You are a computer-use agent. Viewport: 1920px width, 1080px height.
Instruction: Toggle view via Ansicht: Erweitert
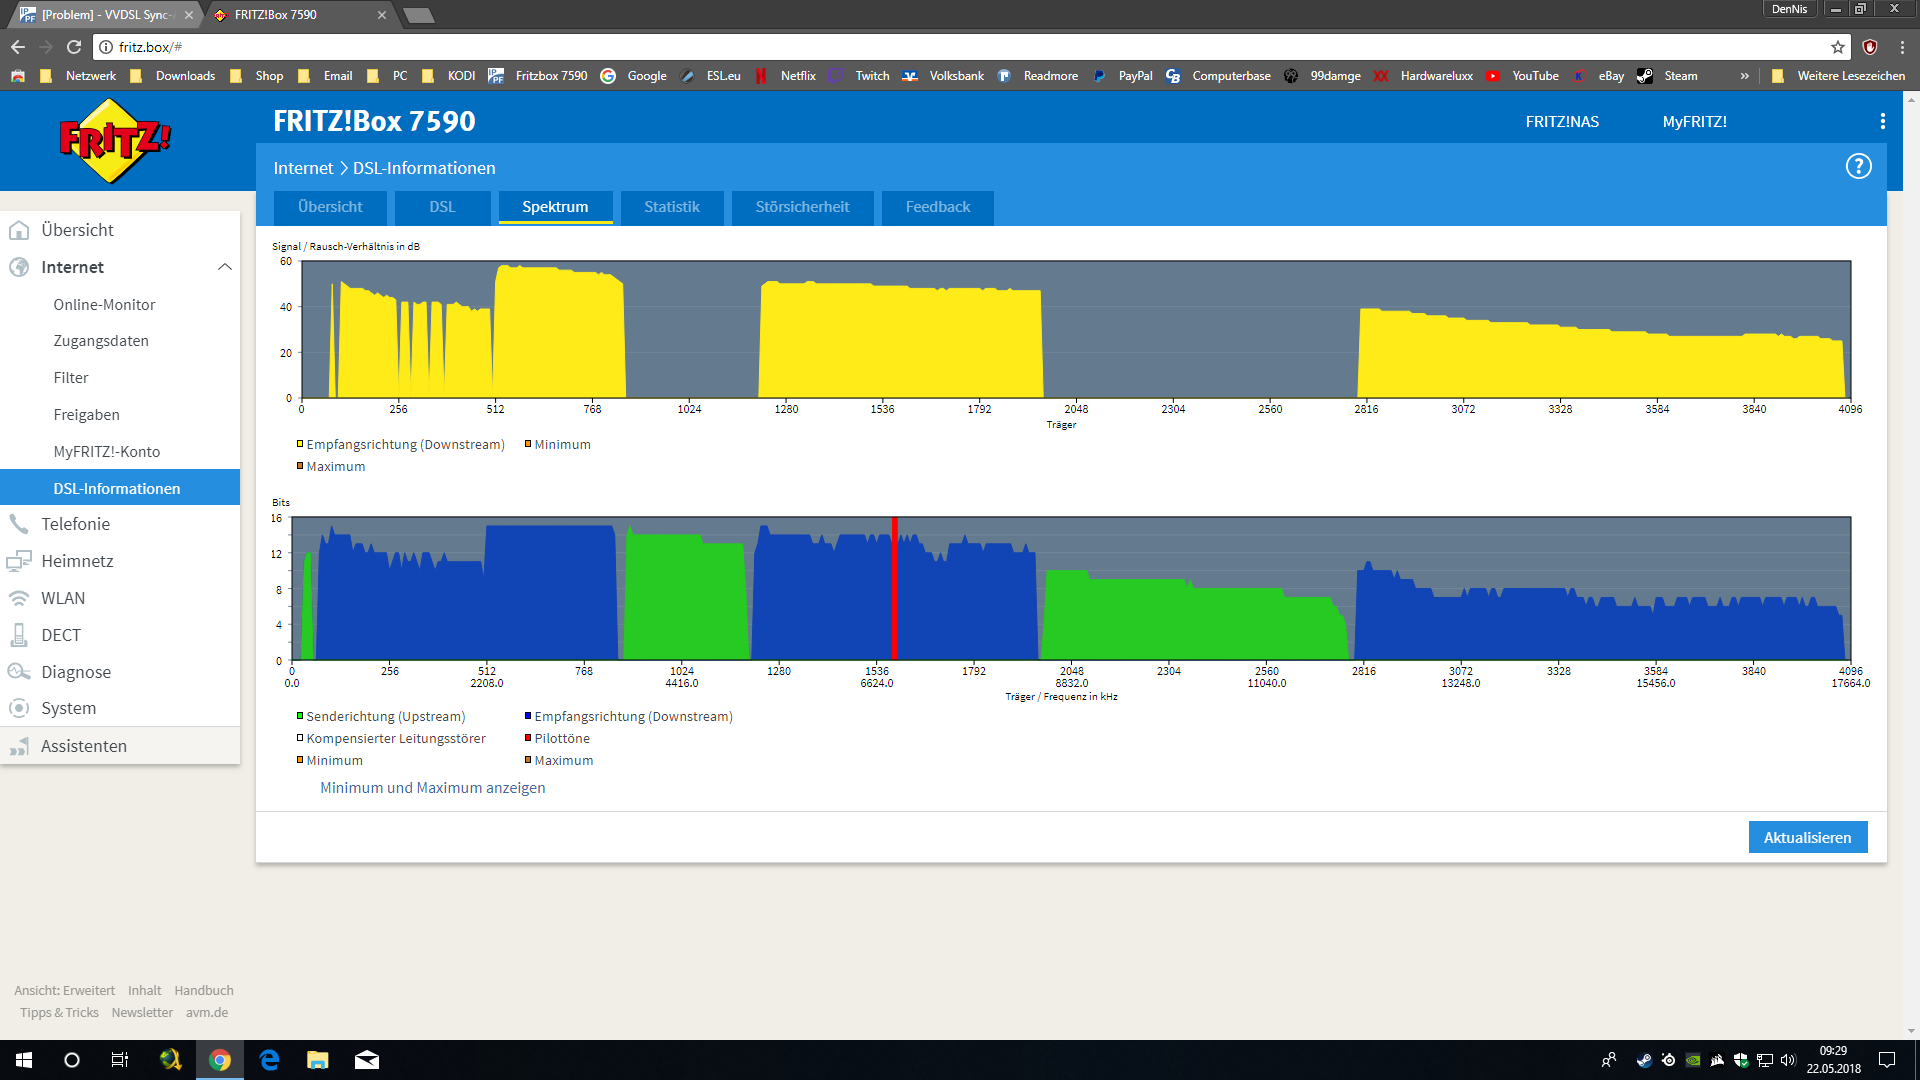tap(64, 990)
